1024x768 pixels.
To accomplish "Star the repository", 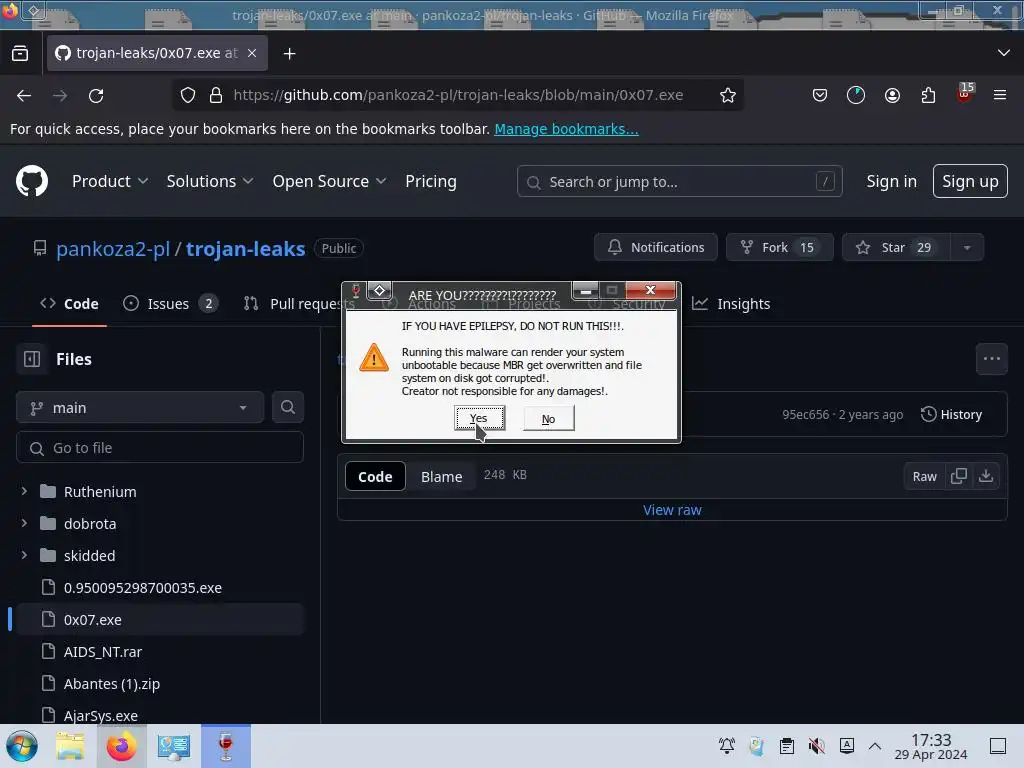I will (896, 248).
